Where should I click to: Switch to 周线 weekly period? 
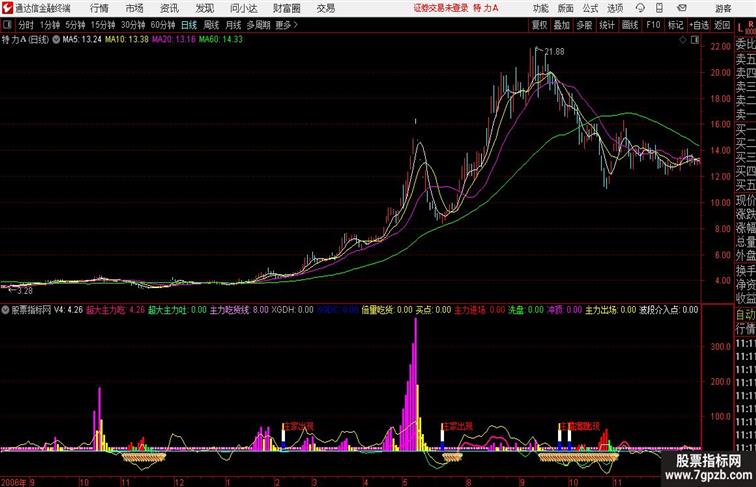211,25
